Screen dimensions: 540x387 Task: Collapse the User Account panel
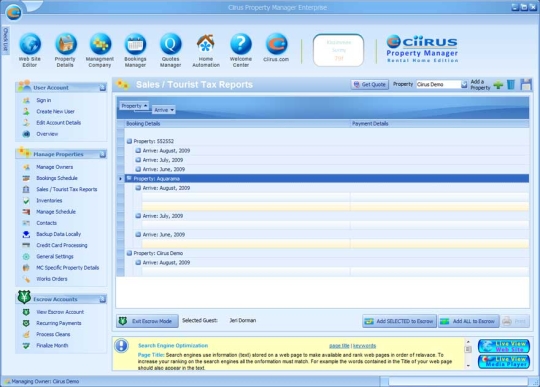pyautogui.click(x=103, y=88)
